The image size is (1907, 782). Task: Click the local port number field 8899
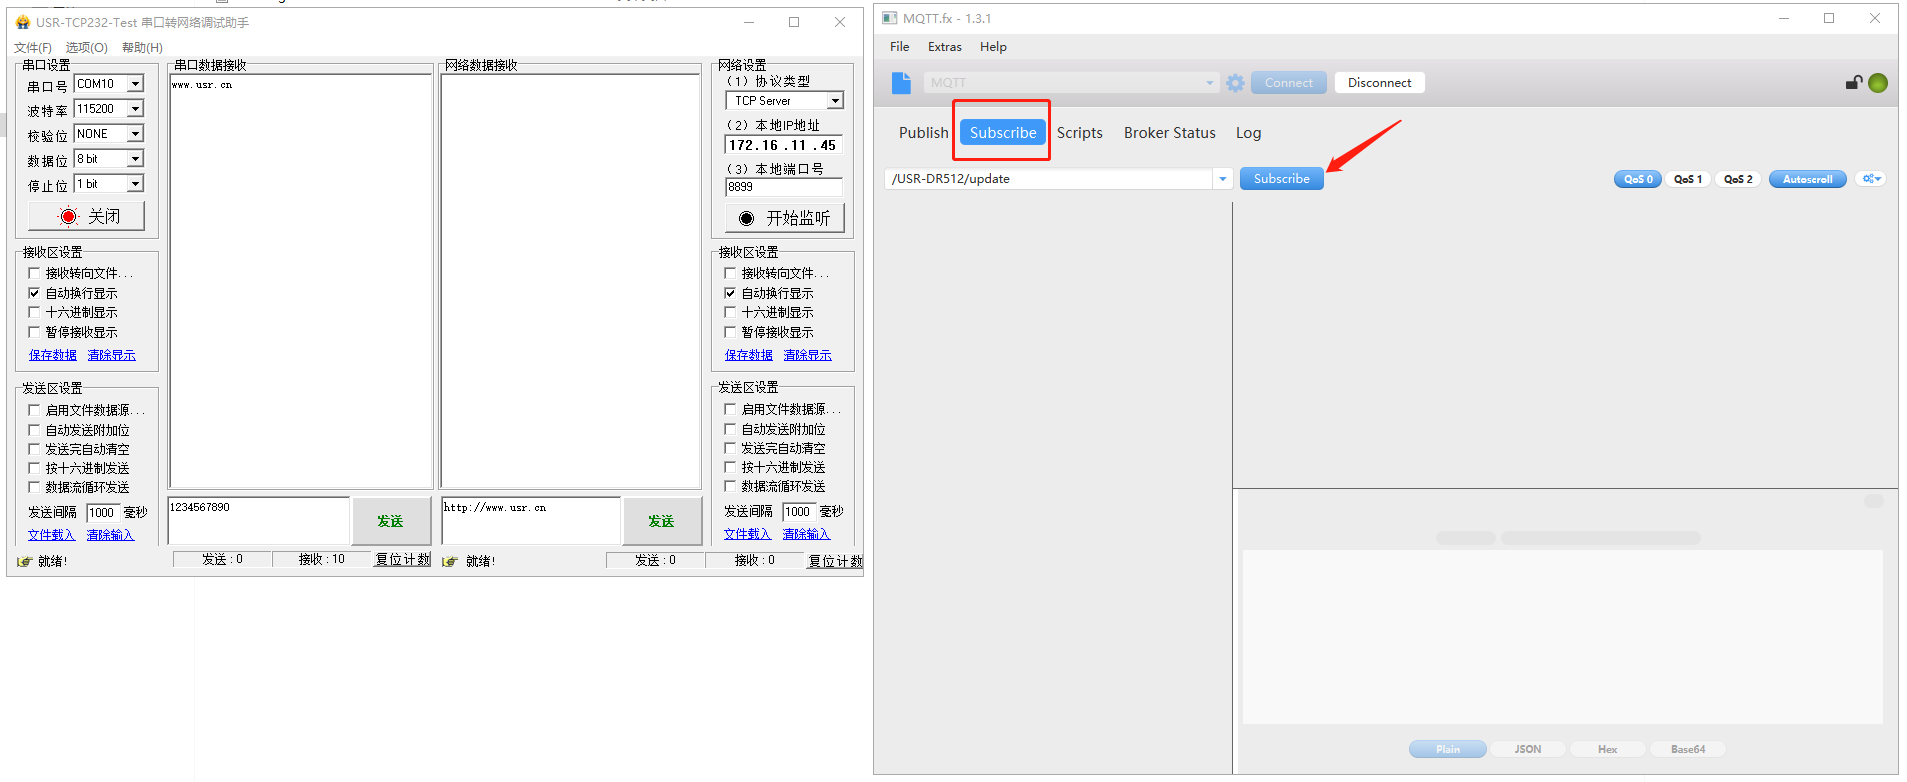click(783, 187)
